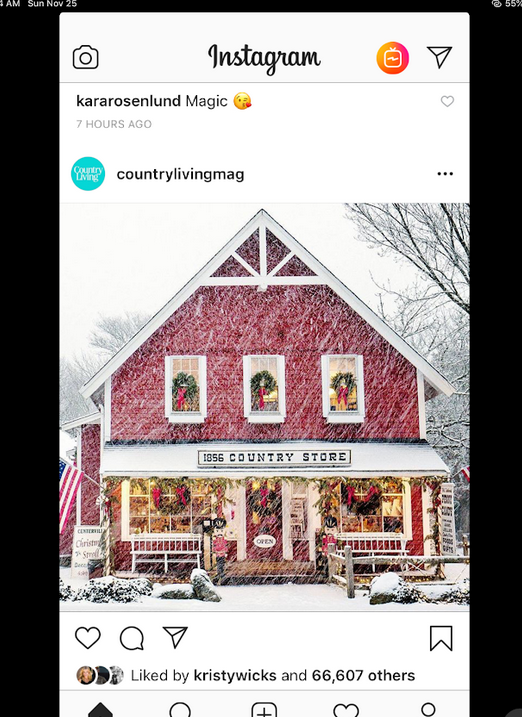Save the post with the bookmark icon
522x717 pixels.
441,638
